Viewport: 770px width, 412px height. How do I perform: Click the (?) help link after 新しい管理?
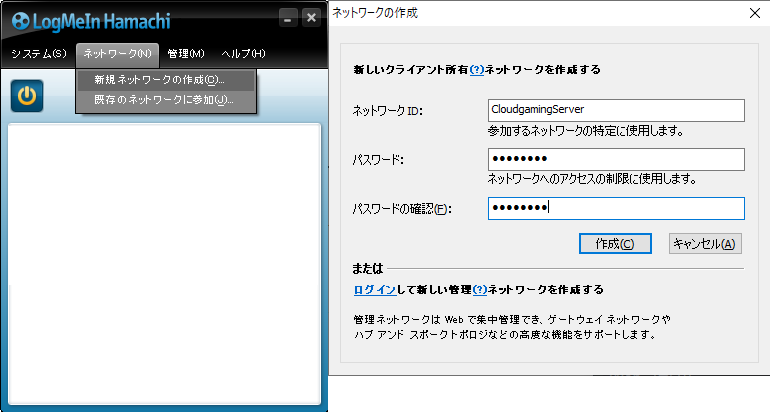point(480,290)
